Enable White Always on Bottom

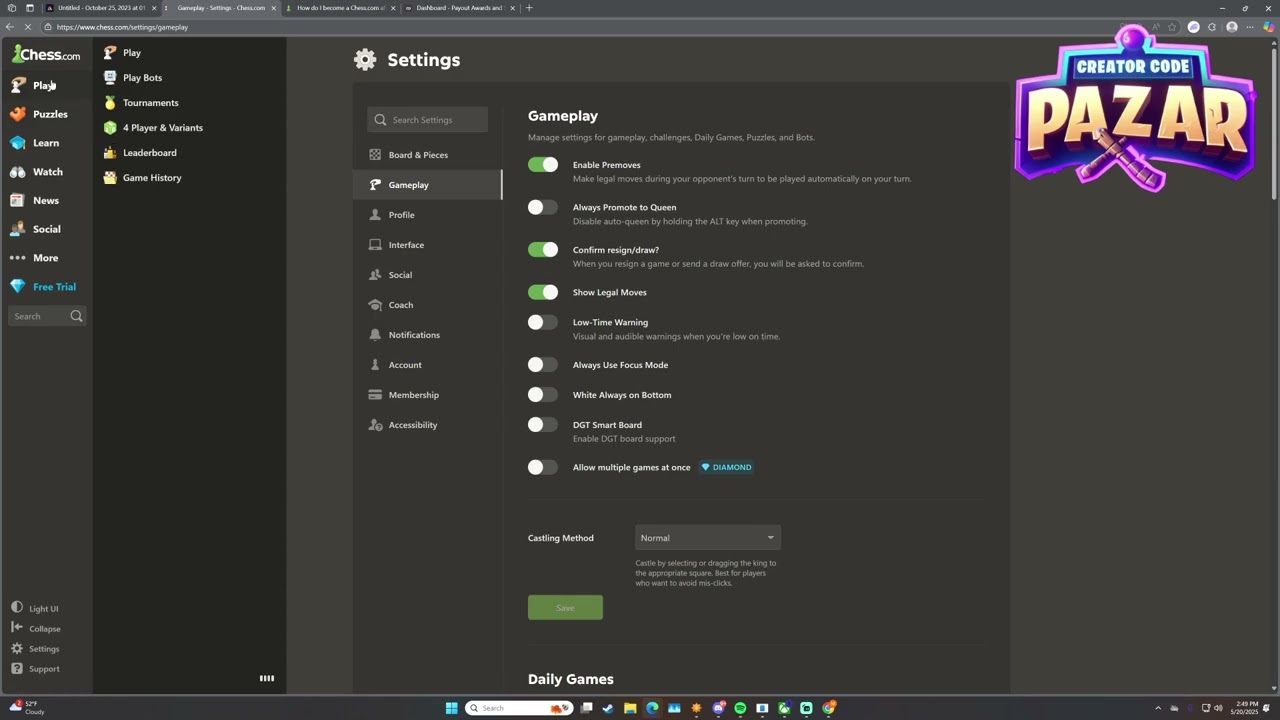pos(543,395)
